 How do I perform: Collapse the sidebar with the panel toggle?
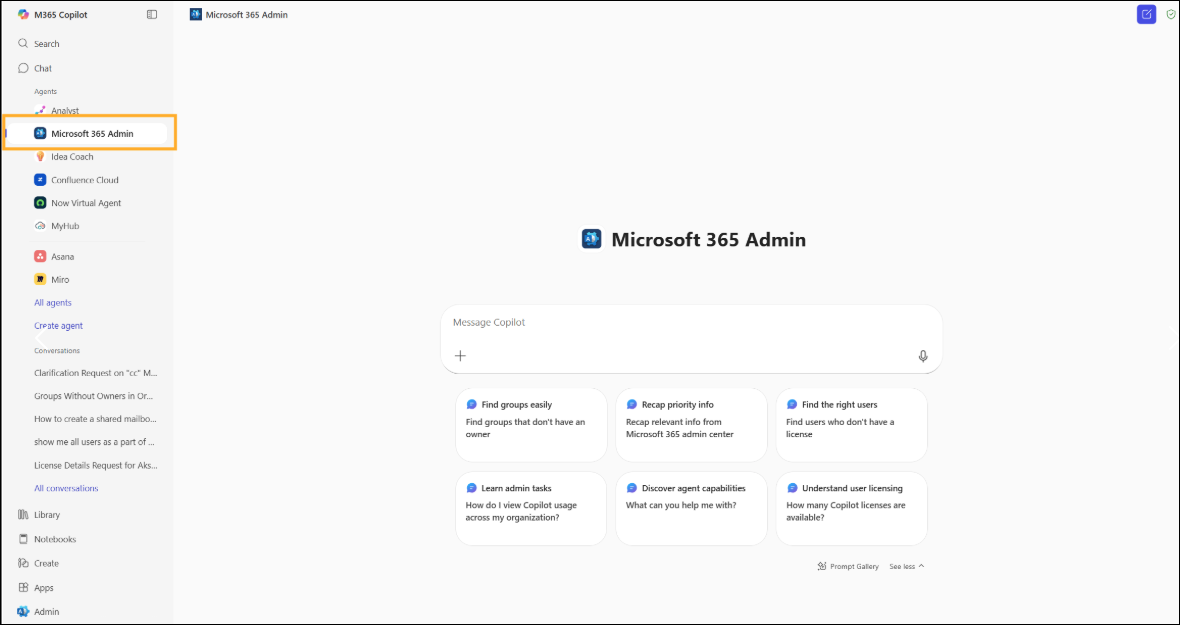(x=151, y=14)
